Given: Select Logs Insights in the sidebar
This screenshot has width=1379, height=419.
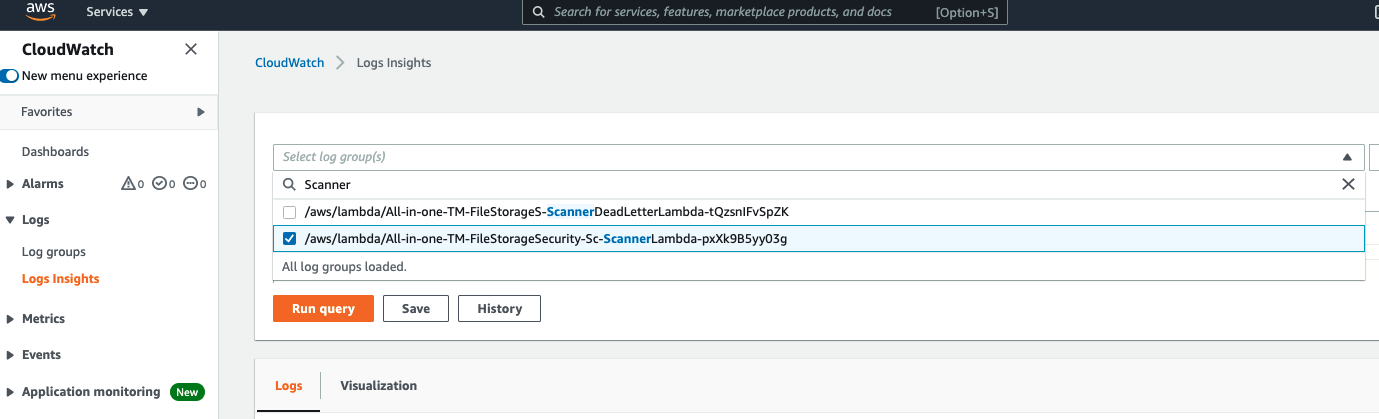Looking at the screenshot, I should tap(61, 279).
